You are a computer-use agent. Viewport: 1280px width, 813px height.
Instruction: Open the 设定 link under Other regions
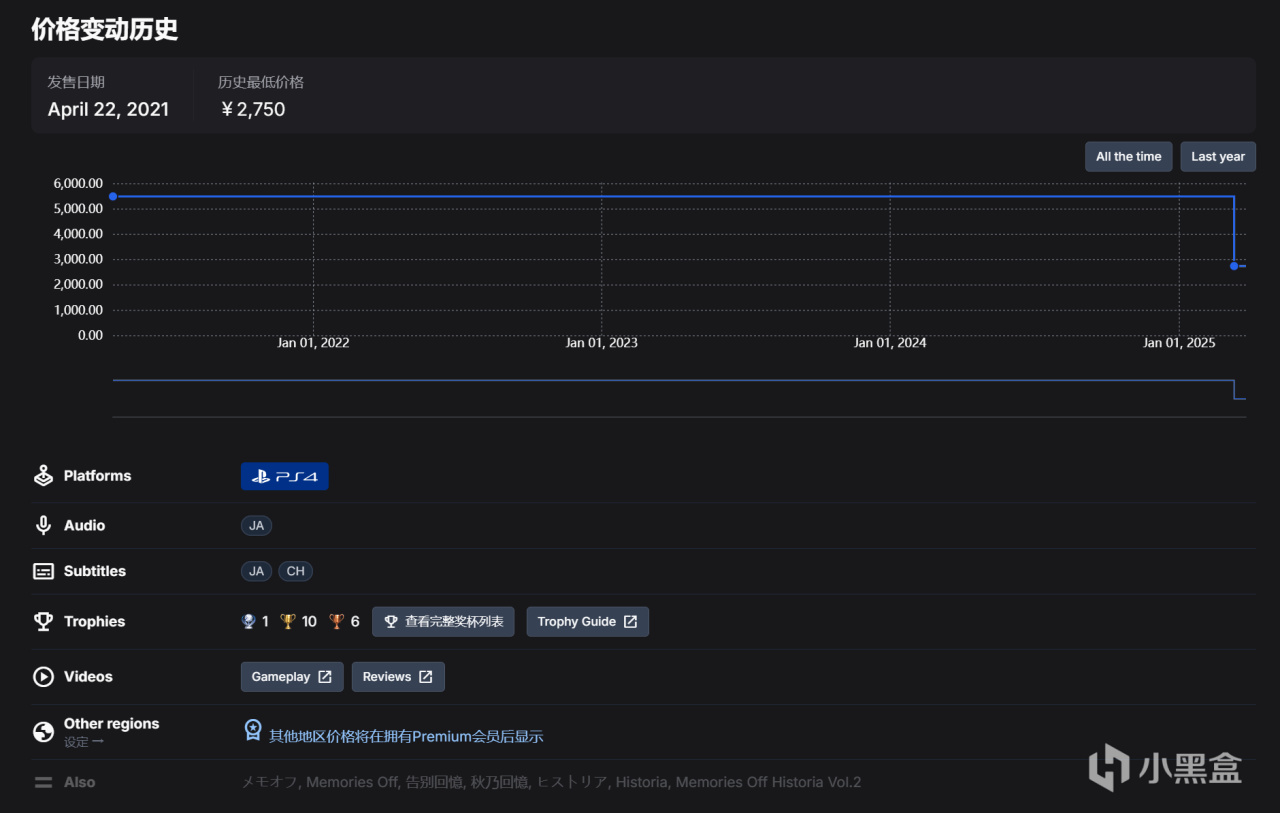tap(84, 742)
